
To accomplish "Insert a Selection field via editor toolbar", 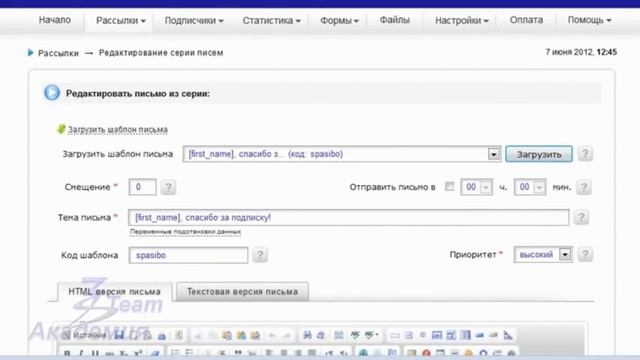I will [465, 336].
